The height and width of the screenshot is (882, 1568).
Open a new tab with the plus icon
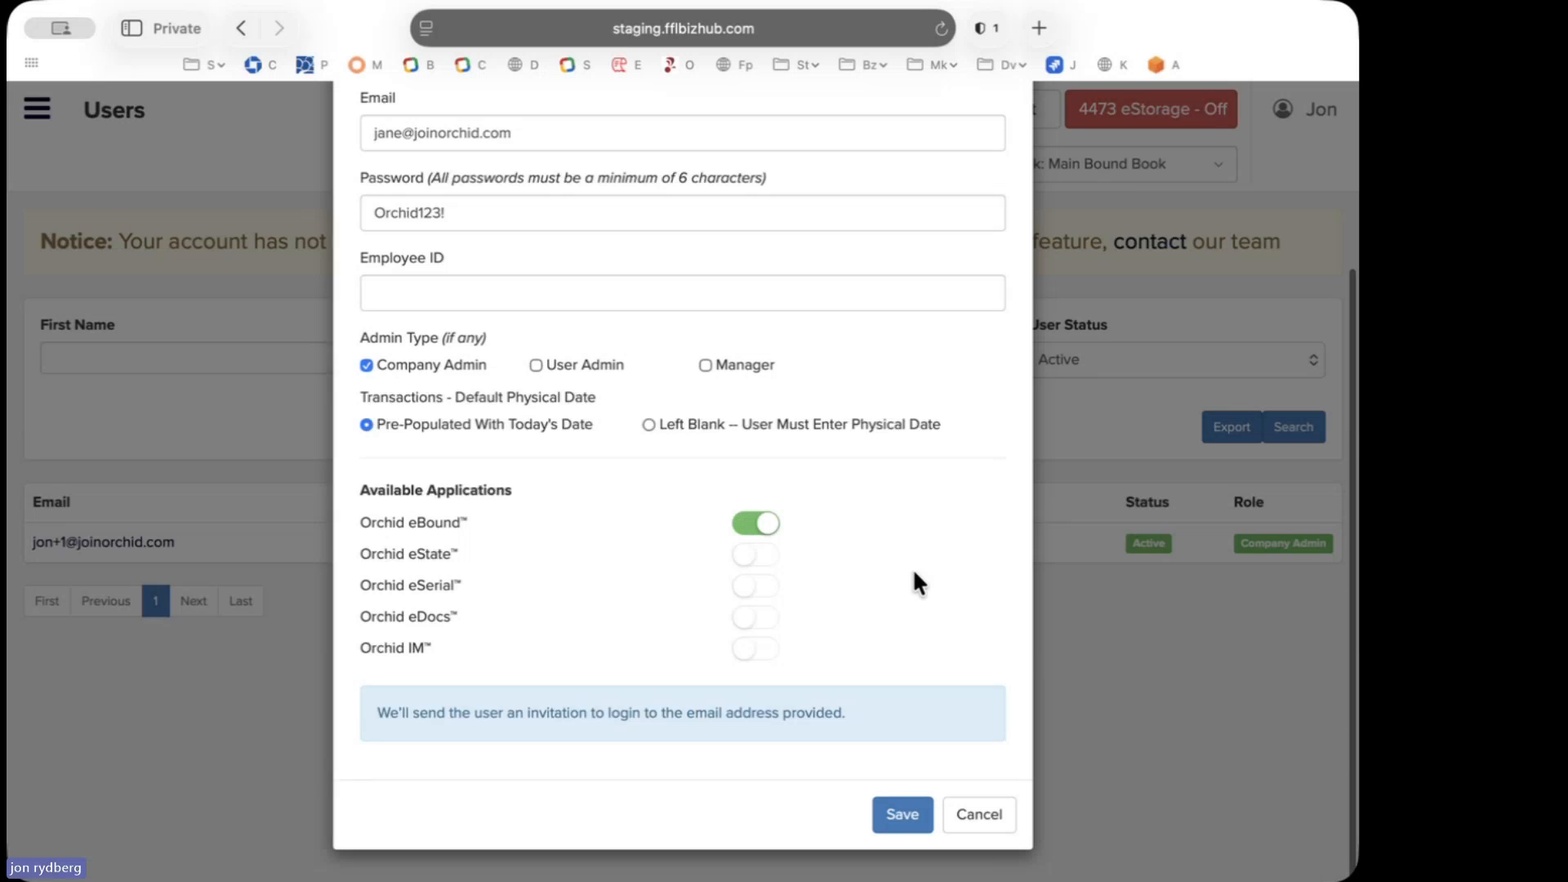(1039, 28)
